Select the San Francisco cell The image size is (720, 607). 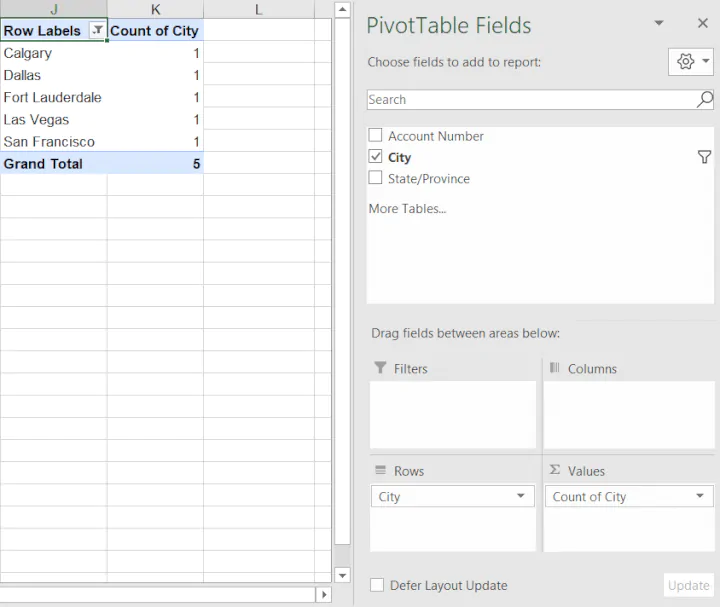(x=54, y=141)
